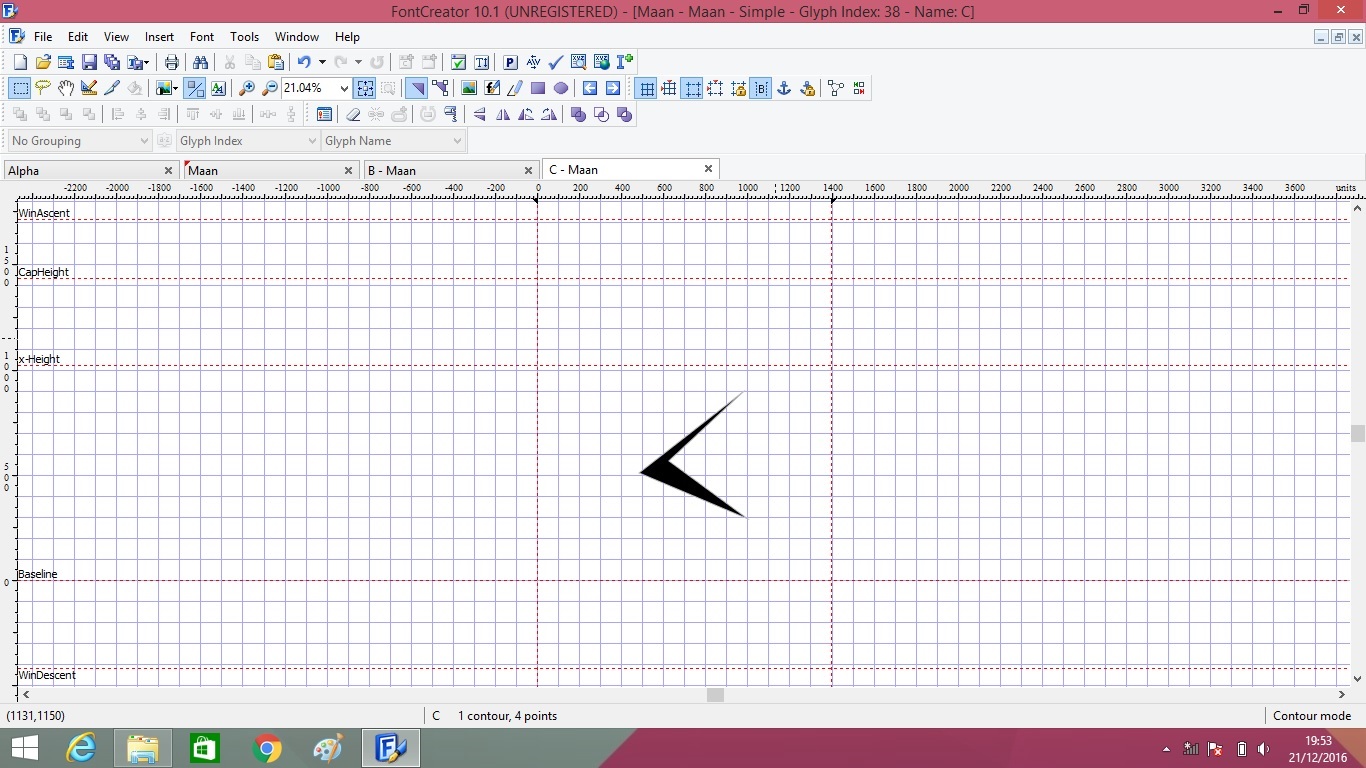Open the Font menu

pos(202,37)
